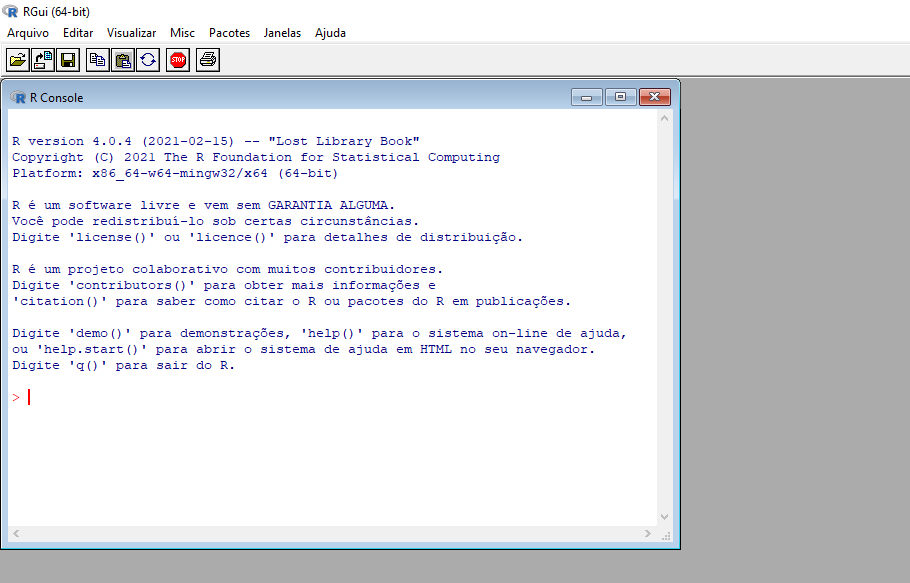910x583 pixels.
Task: Click the Copy and paste icon
Action: [x=148, y=60]
